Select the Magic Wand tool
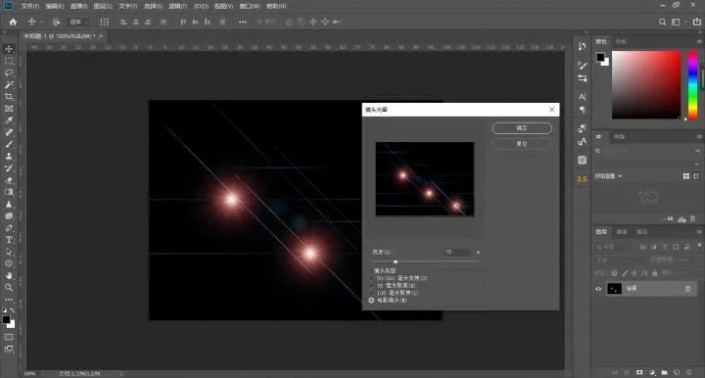 pyautogui.click(x=9, y=85)
